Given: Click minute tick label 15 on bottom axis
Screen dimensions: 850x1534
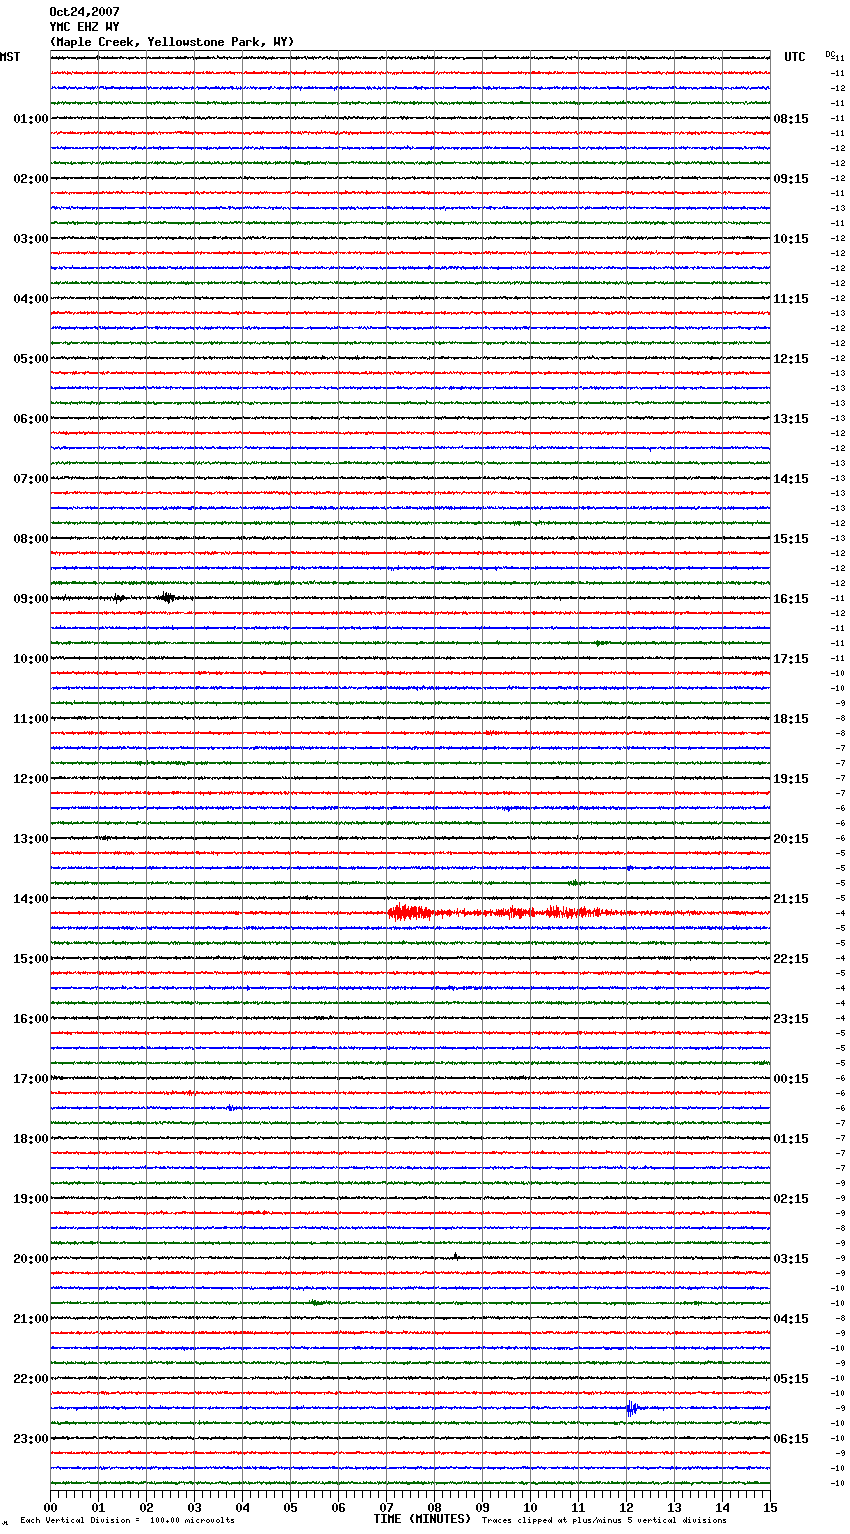Looking at the screenshot, I should (770, 1507).
